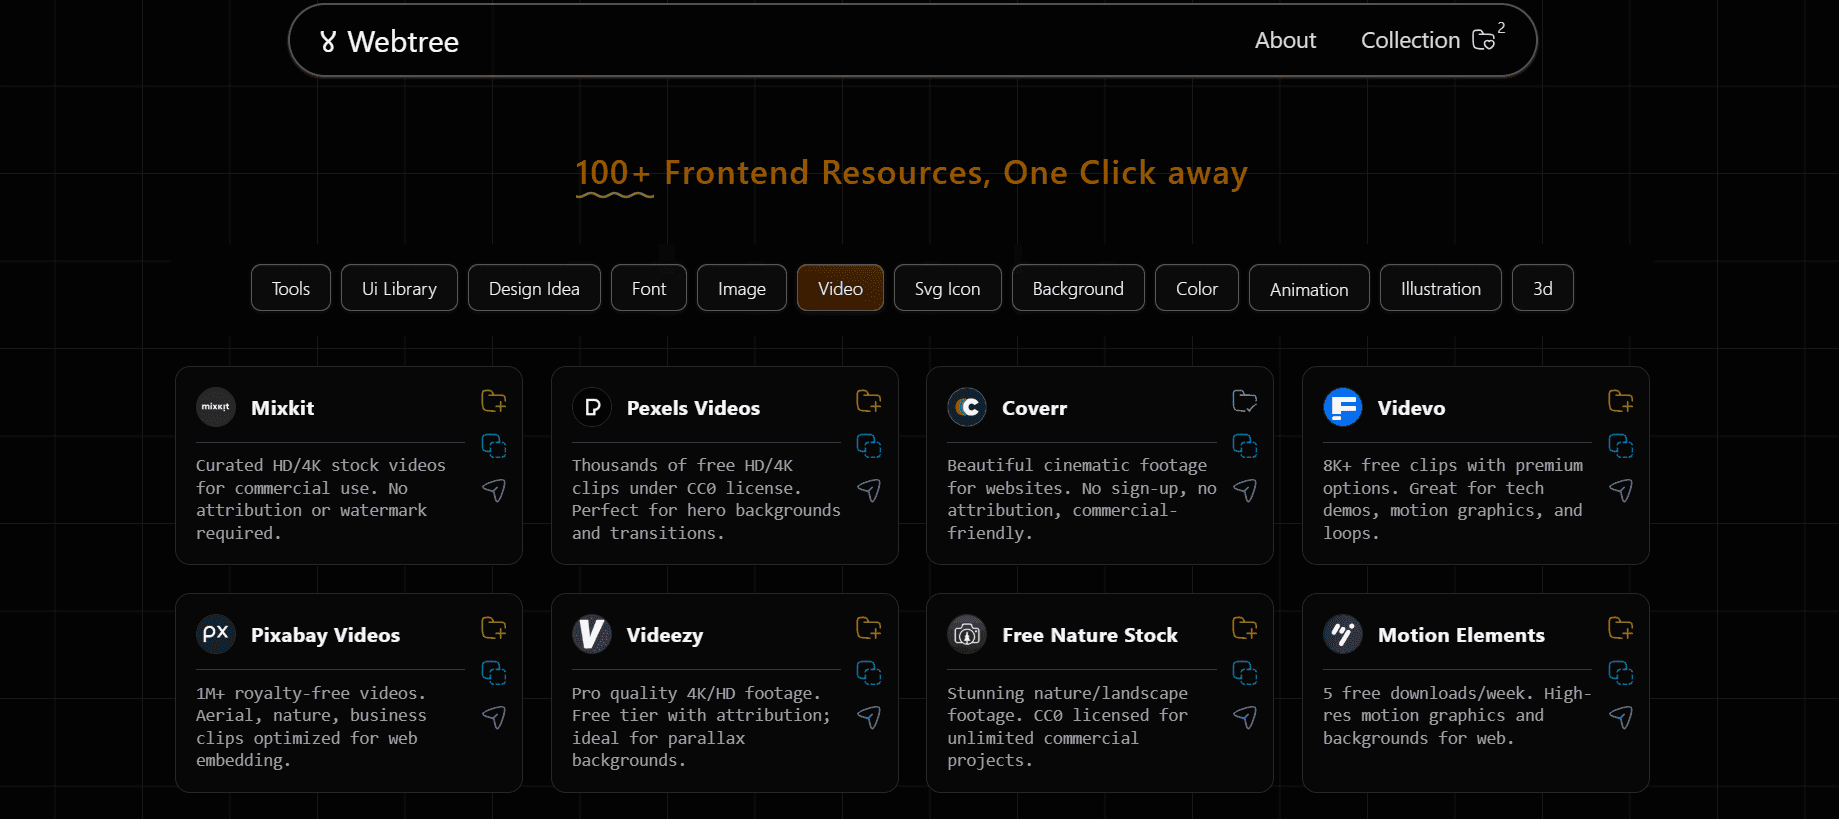This screenshot has height=819, width=1839.
Task: Choose the Font category
Action: point(649,288)
